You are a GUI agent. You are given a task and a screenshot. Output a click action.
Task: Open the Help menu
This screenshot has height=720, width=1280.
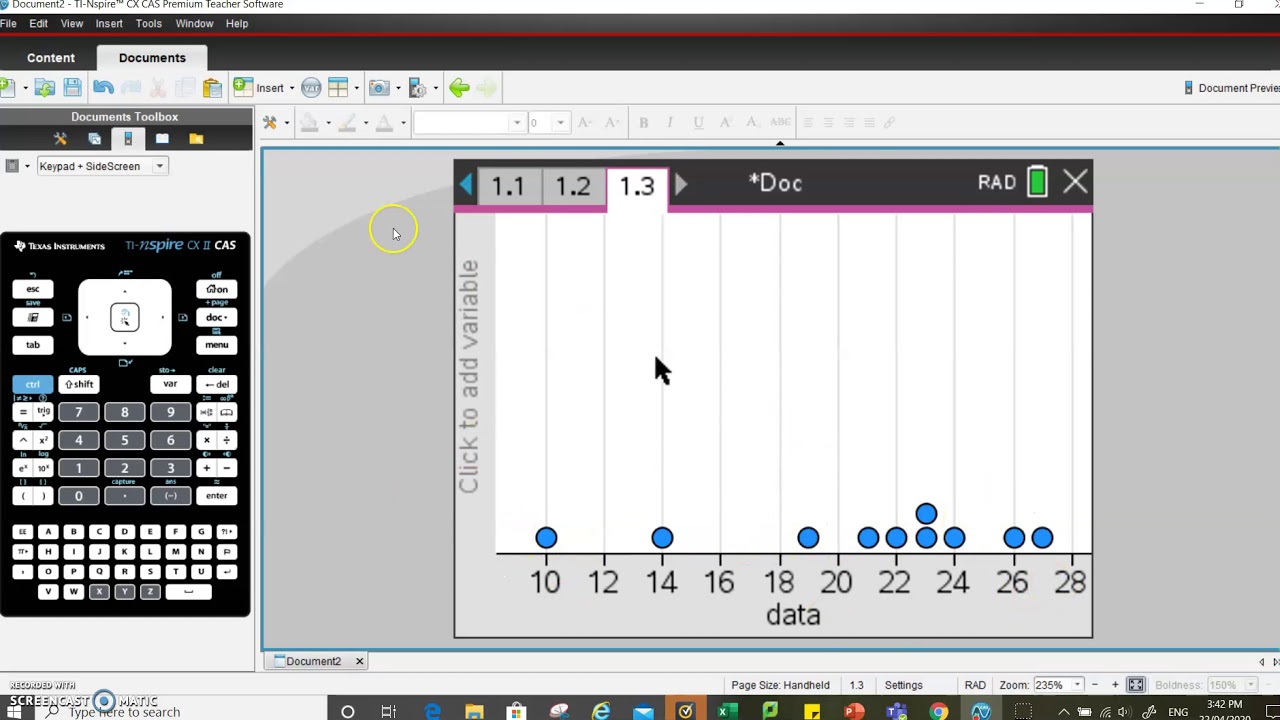(237, 23)
